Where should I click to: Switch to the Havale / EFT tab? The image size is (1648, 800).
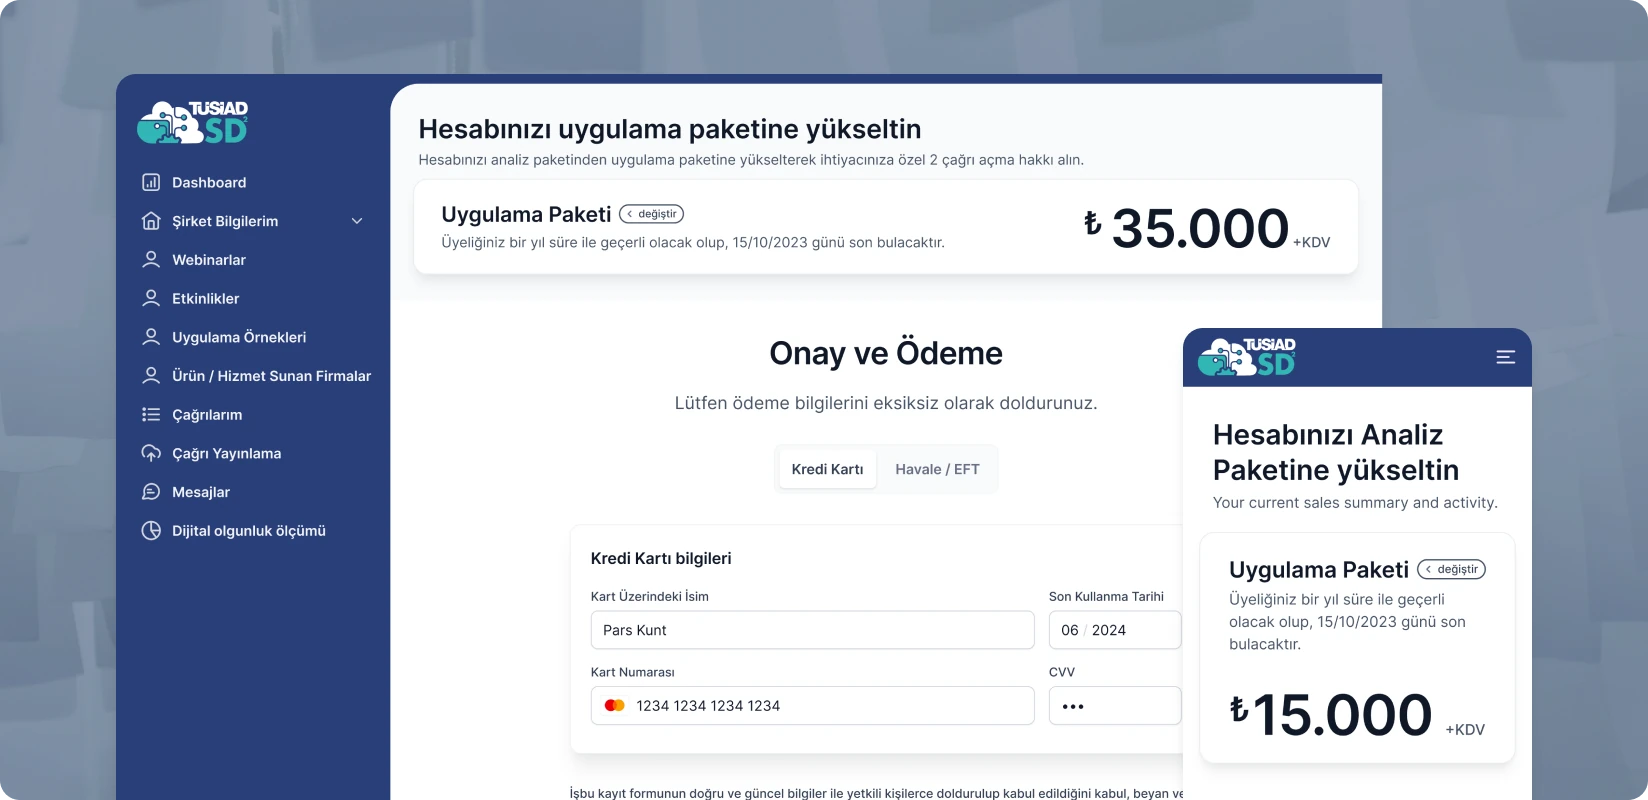[x=937, y=469]
